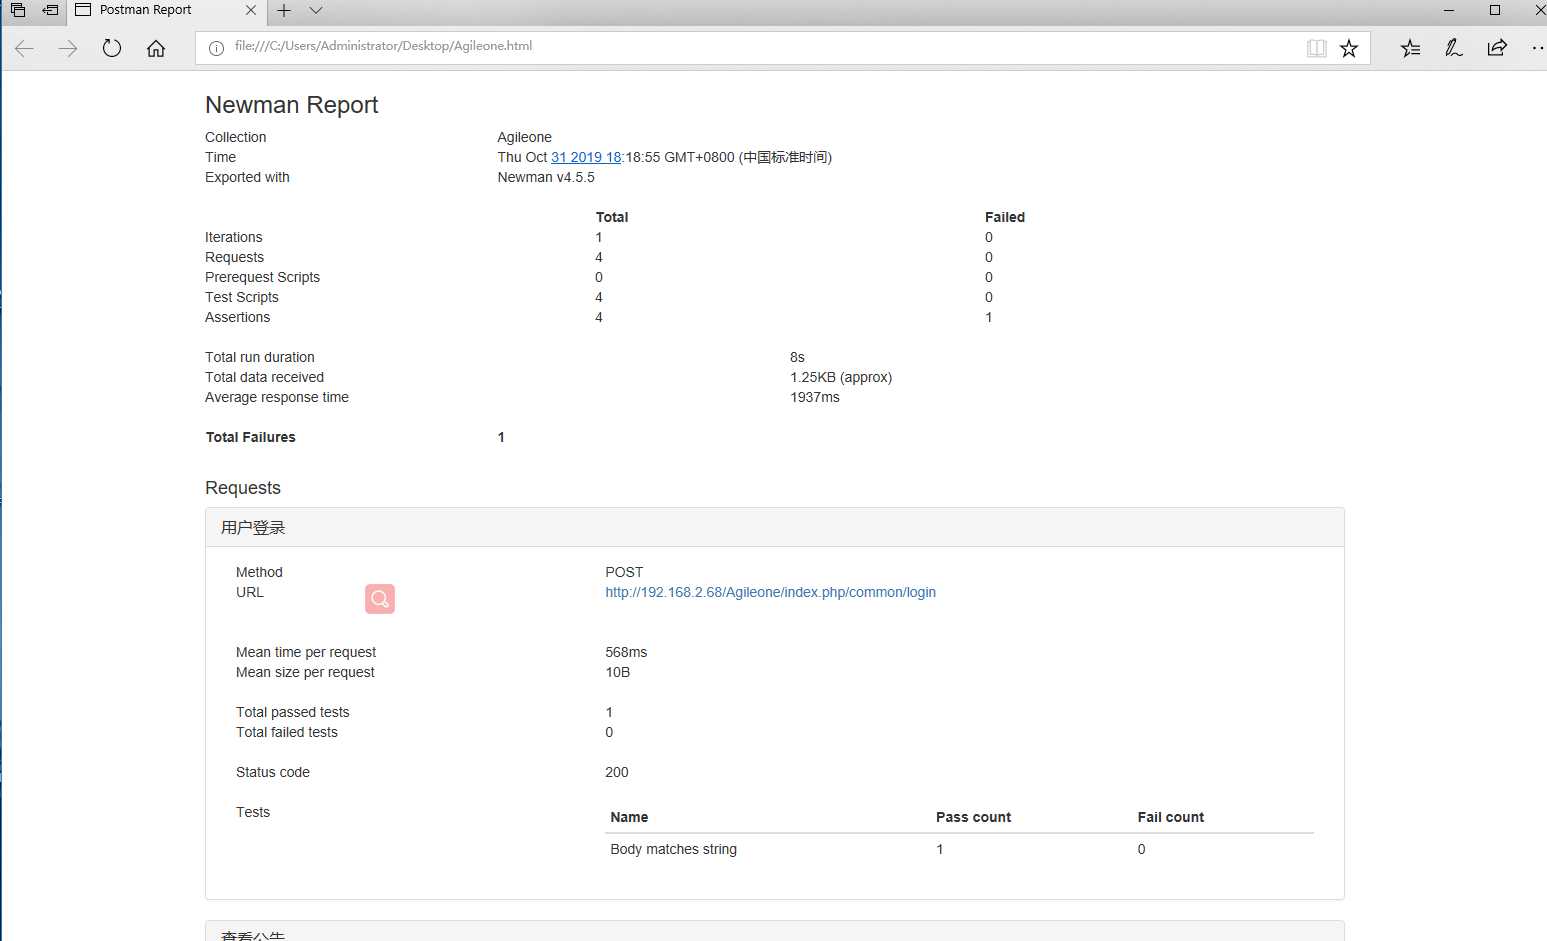Viewport: 1547px width, 941px height.
Task: Minimize the browser window
Action: coord(1449,10)
